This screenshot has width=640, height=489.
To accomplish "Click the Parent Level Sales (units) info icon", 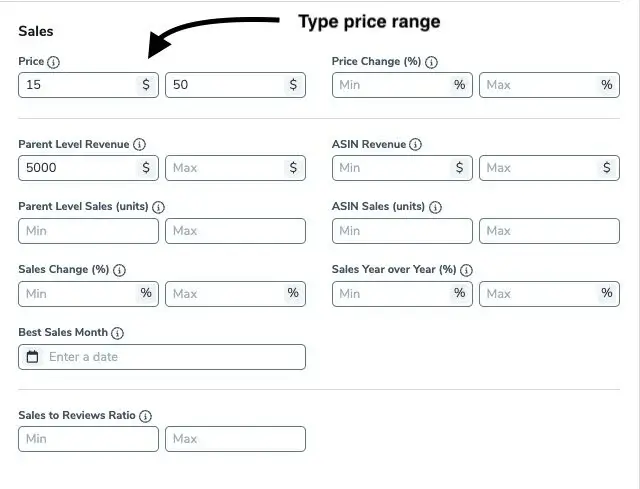I will click(158, 207).
